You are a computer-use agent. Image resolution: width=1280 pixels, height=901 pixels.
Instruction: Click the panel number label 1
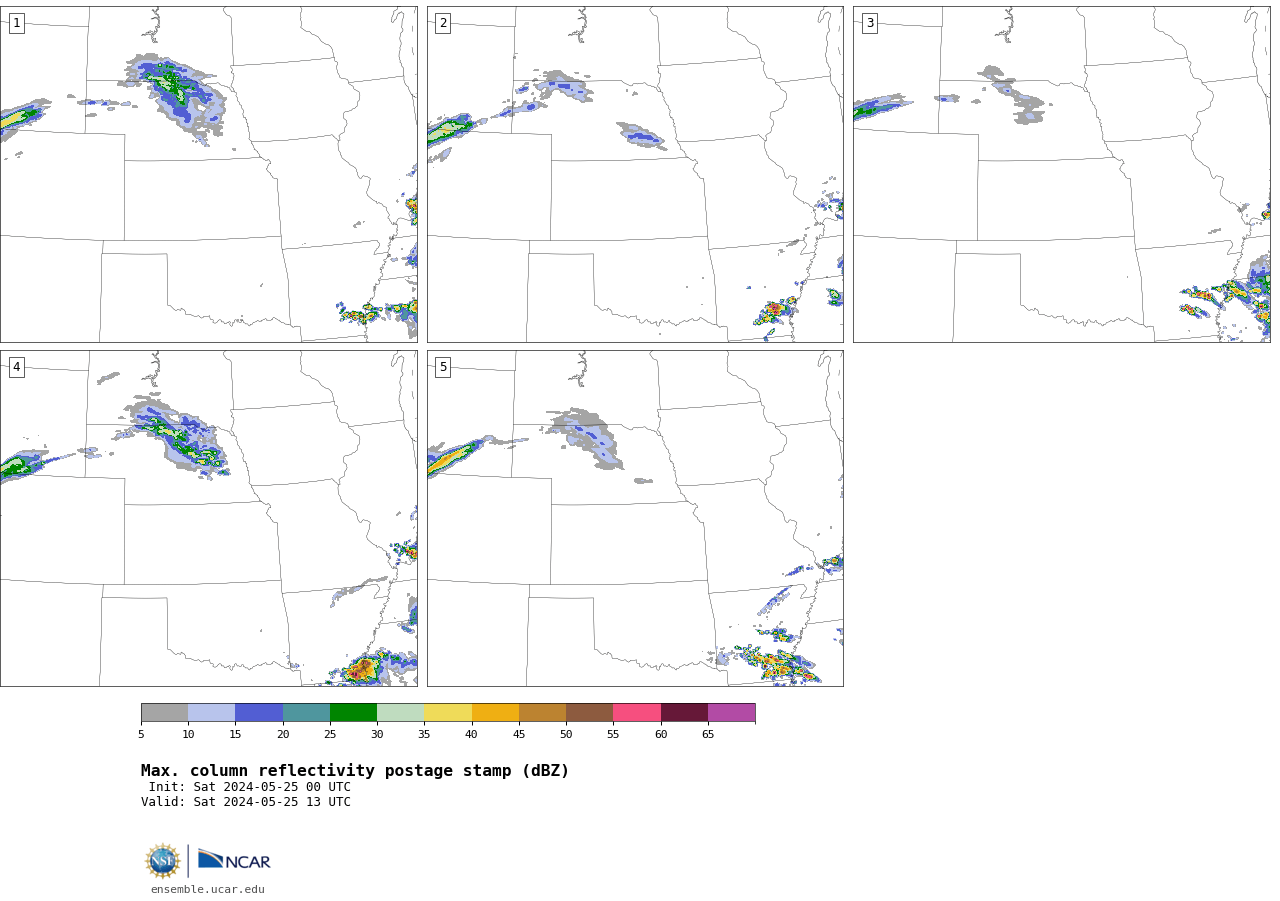coord(16,23)
